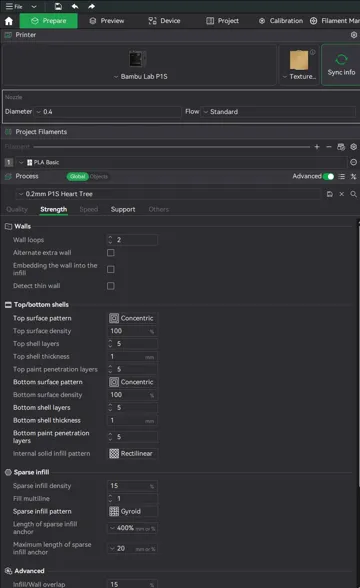This screenshot has width=360, height=588.
Task: Click the Sync info button
Action: coord(341,64)
